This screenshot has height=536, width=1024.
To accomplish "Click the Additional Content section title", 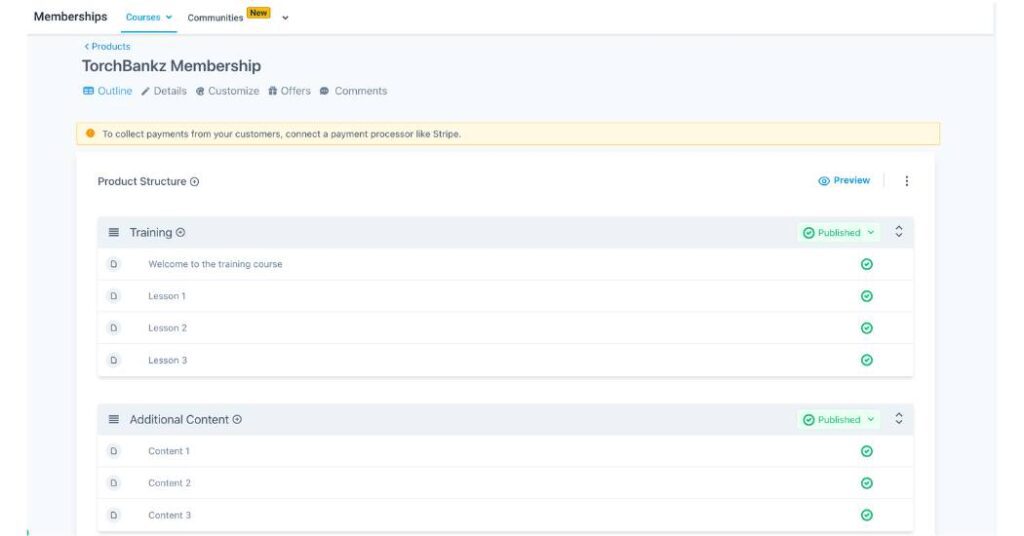I will point(179,419).
